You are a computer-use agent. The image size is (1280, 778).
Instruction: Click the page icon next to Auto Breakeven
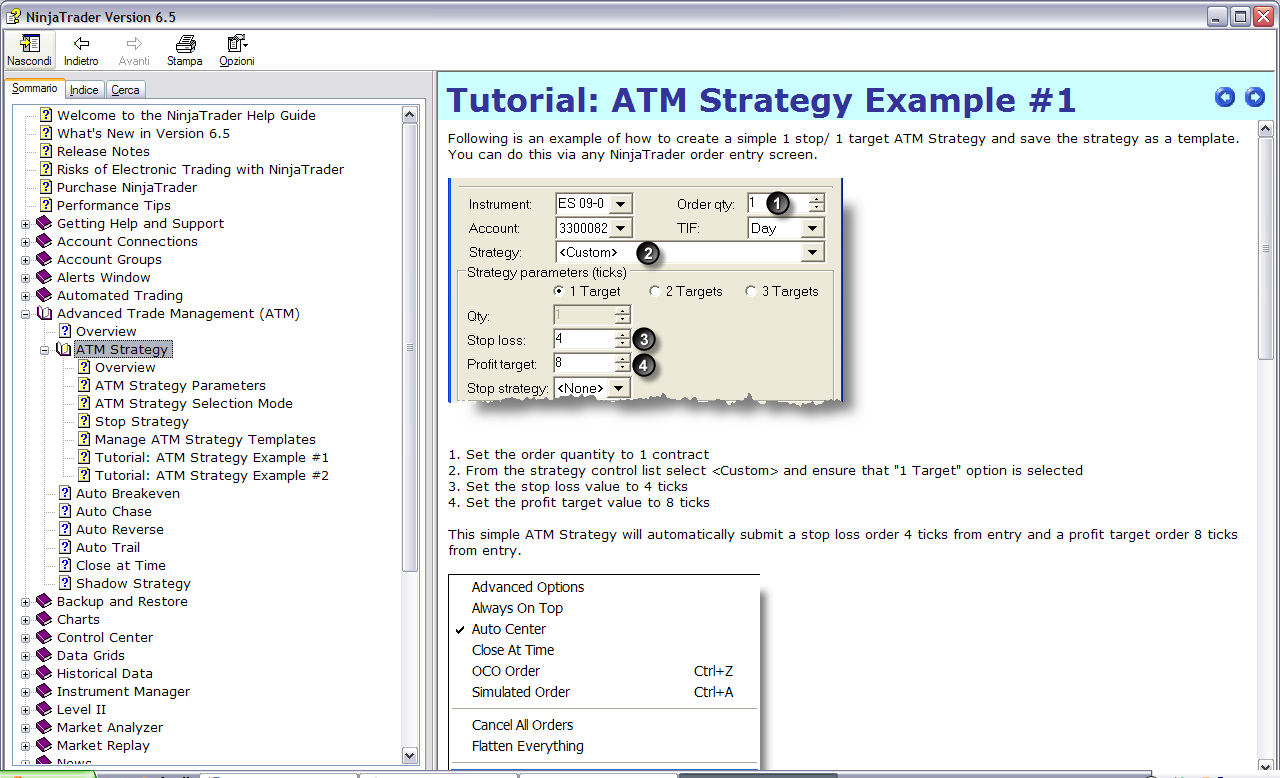pyautogui.click(x=65, y=493)
